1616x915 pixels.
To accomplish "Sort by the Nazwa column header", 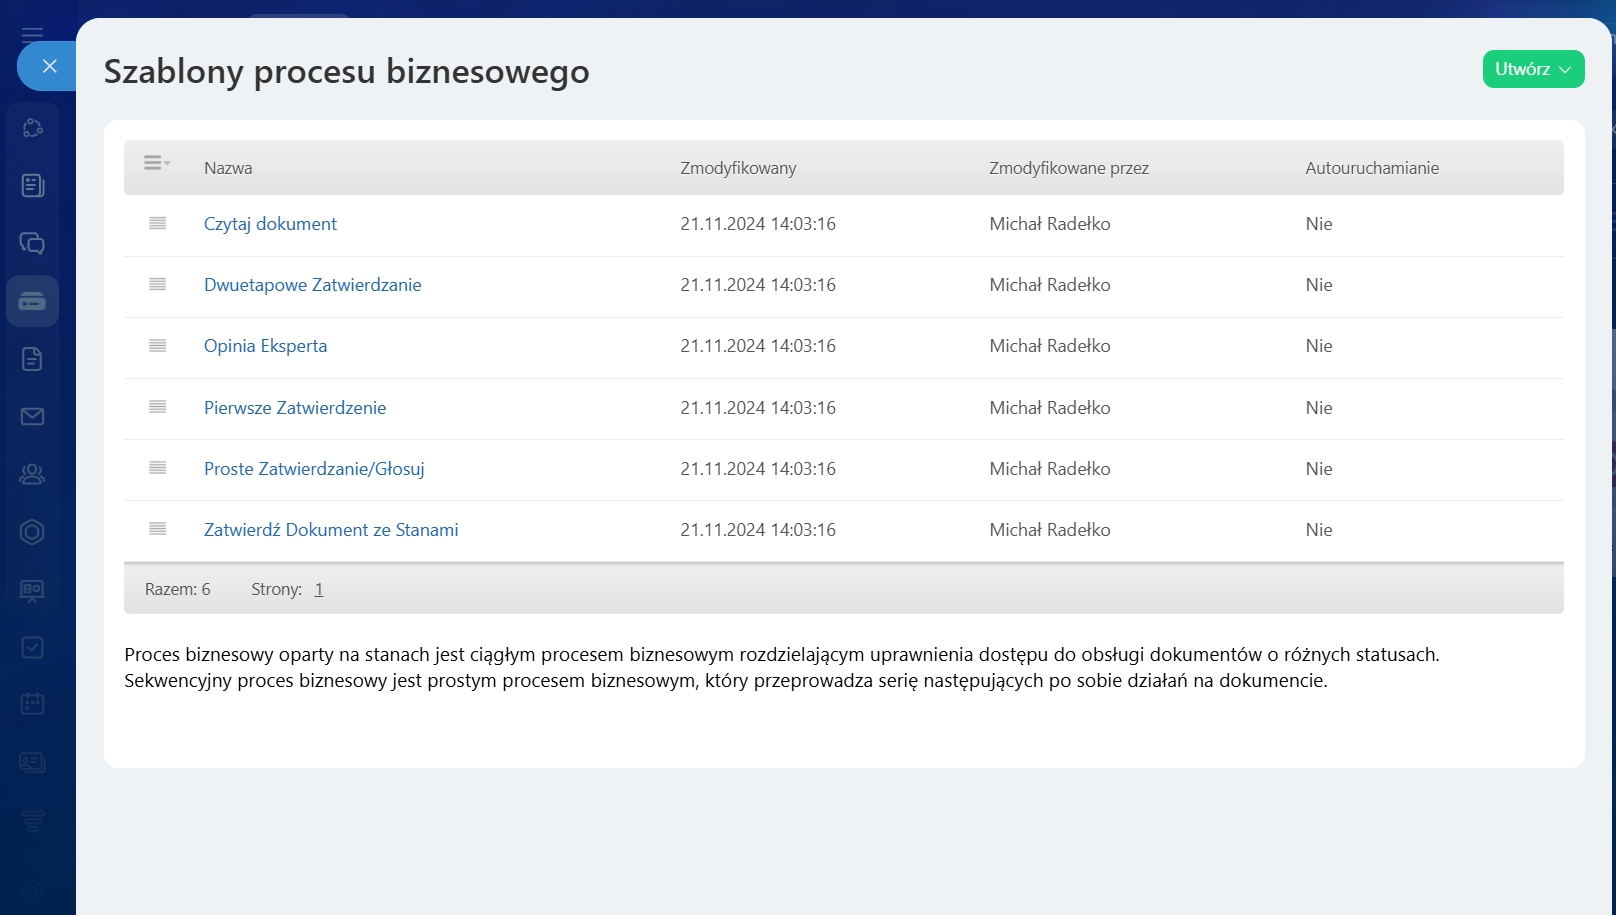I will (x=228, y=168).
